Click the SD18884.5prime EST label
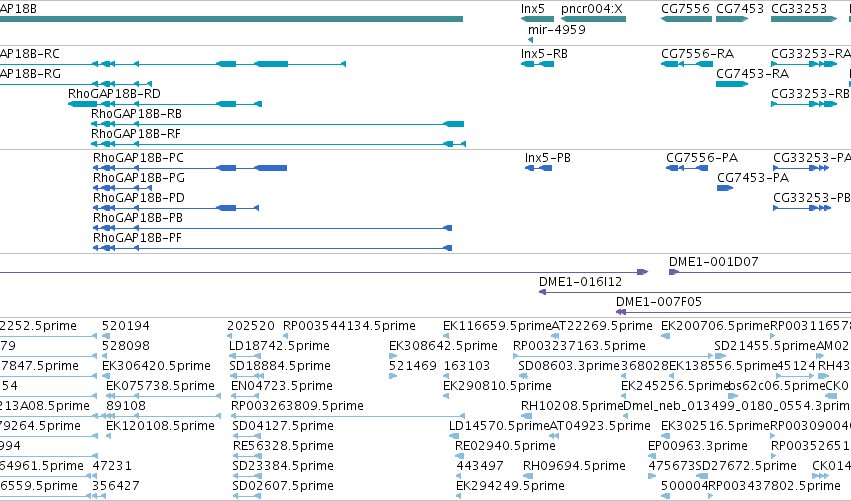Screen dimensions: 851x501 280,366
